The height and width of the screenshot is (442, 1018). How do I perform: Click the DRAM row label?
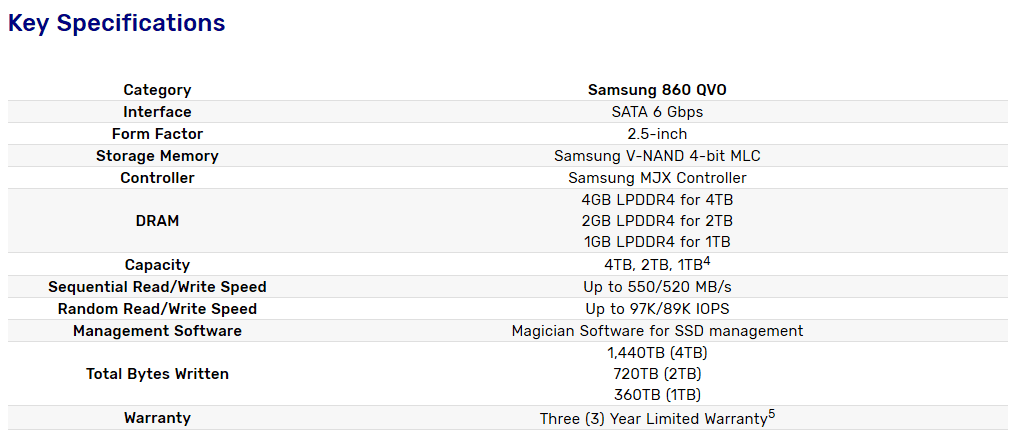(157, 221)
